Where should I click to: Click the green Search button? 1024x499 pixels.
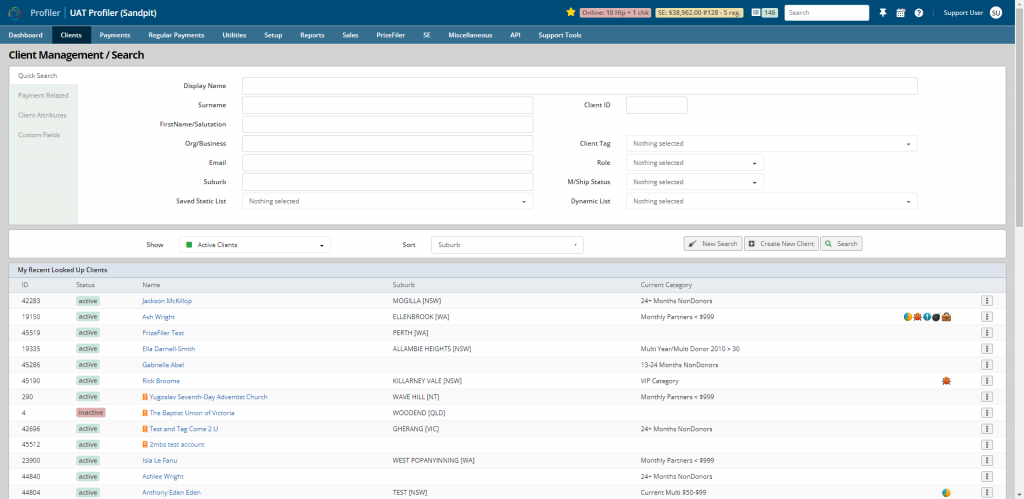point(841,244)
